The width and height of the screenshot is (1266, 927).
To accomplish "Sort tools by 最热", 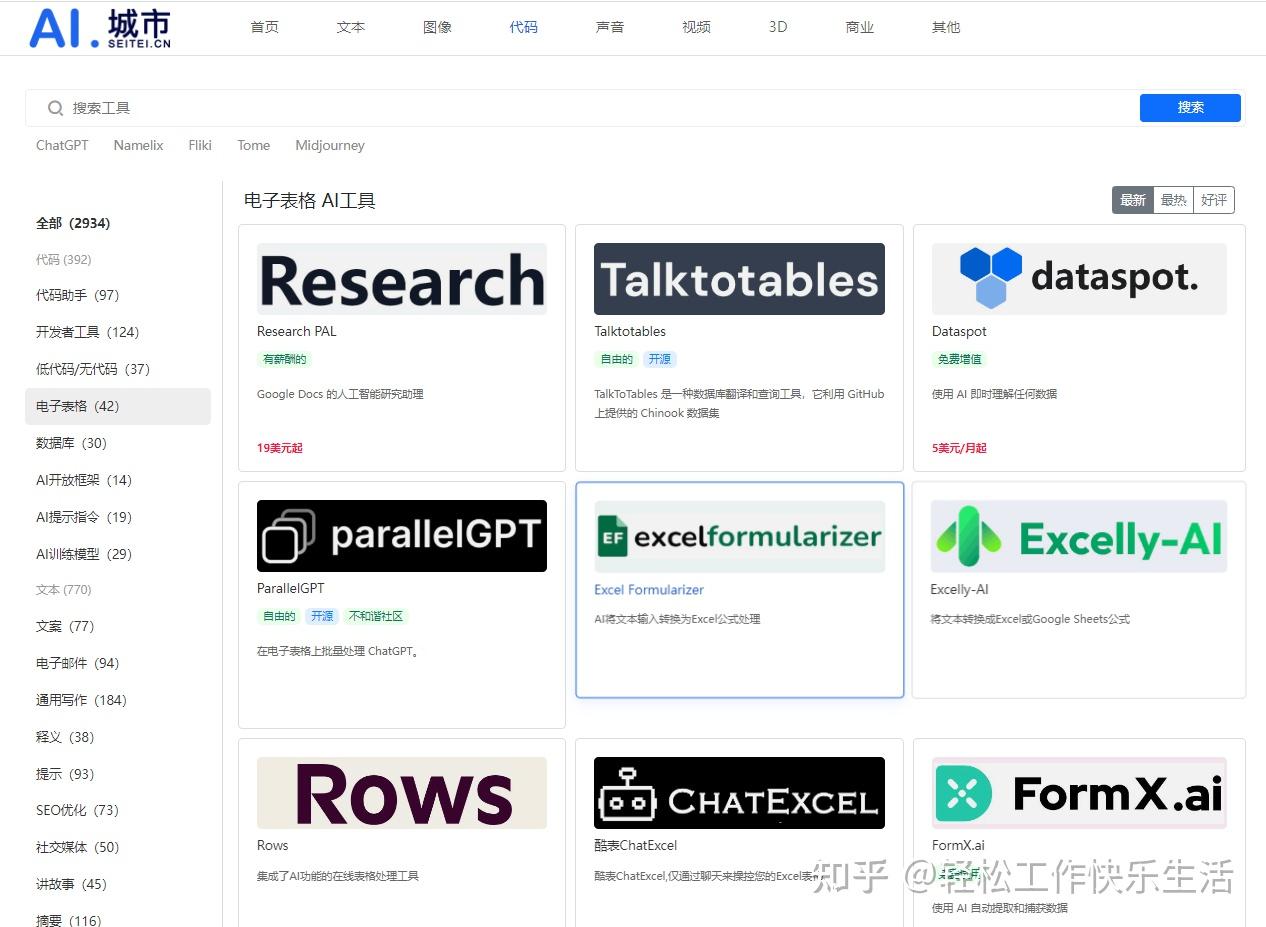I will [x=1173, y=200].
